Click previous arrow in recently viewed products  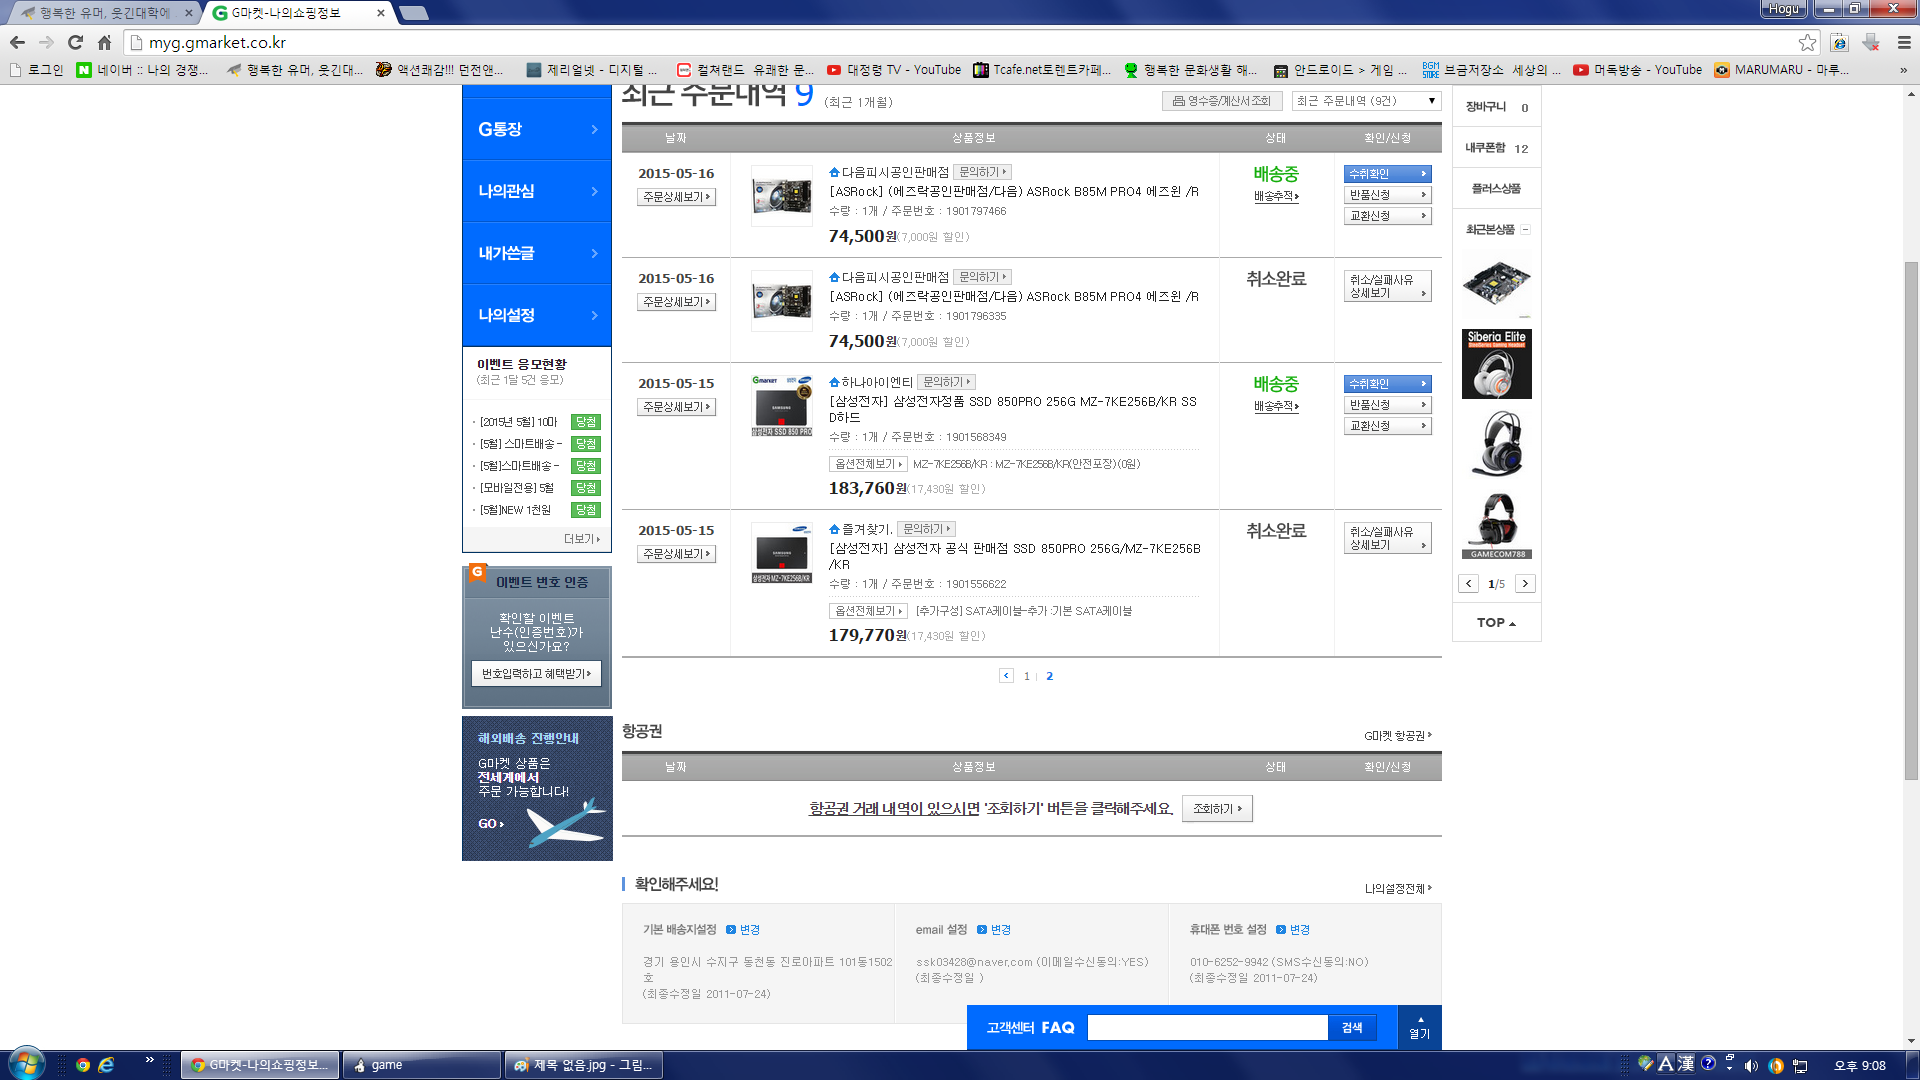tap(1468, 584)
